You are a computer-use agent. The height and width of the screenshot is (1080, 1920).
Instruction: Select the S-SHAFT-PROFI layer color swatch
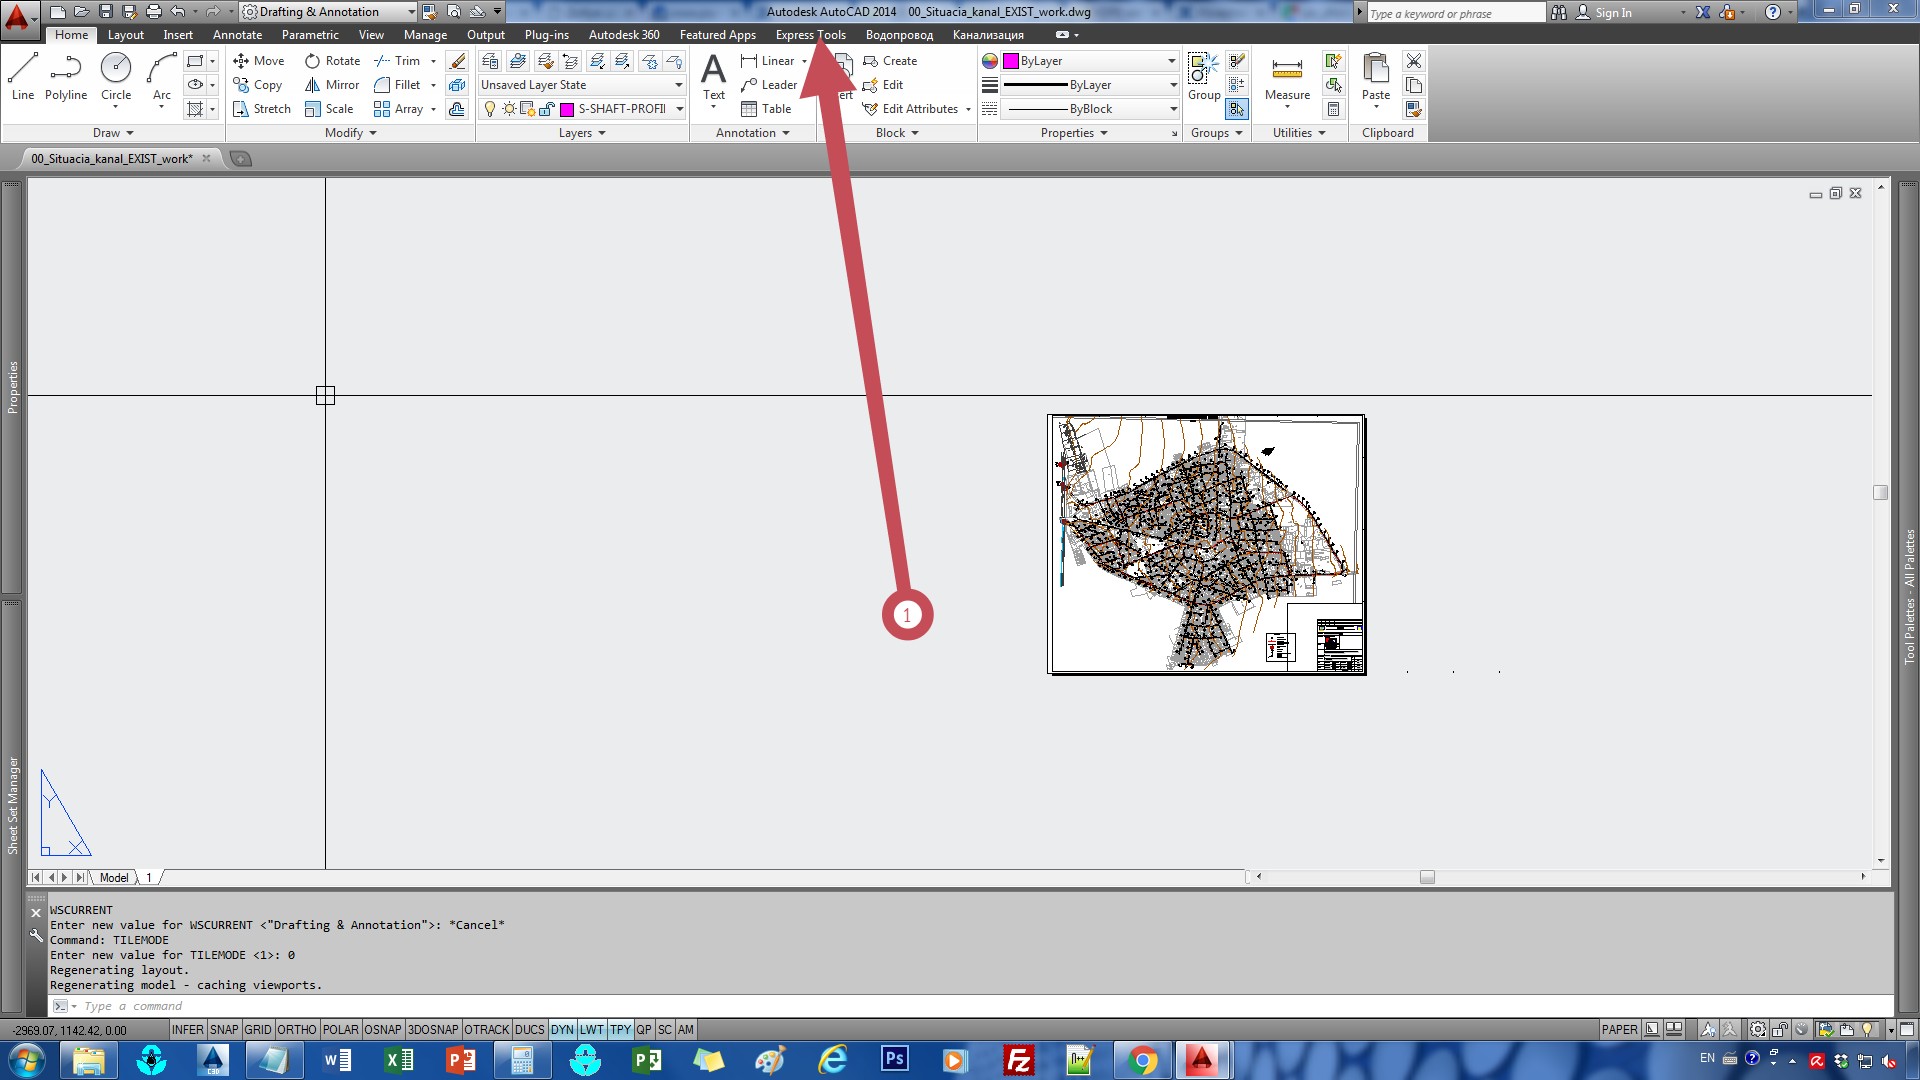coord(568,108)
